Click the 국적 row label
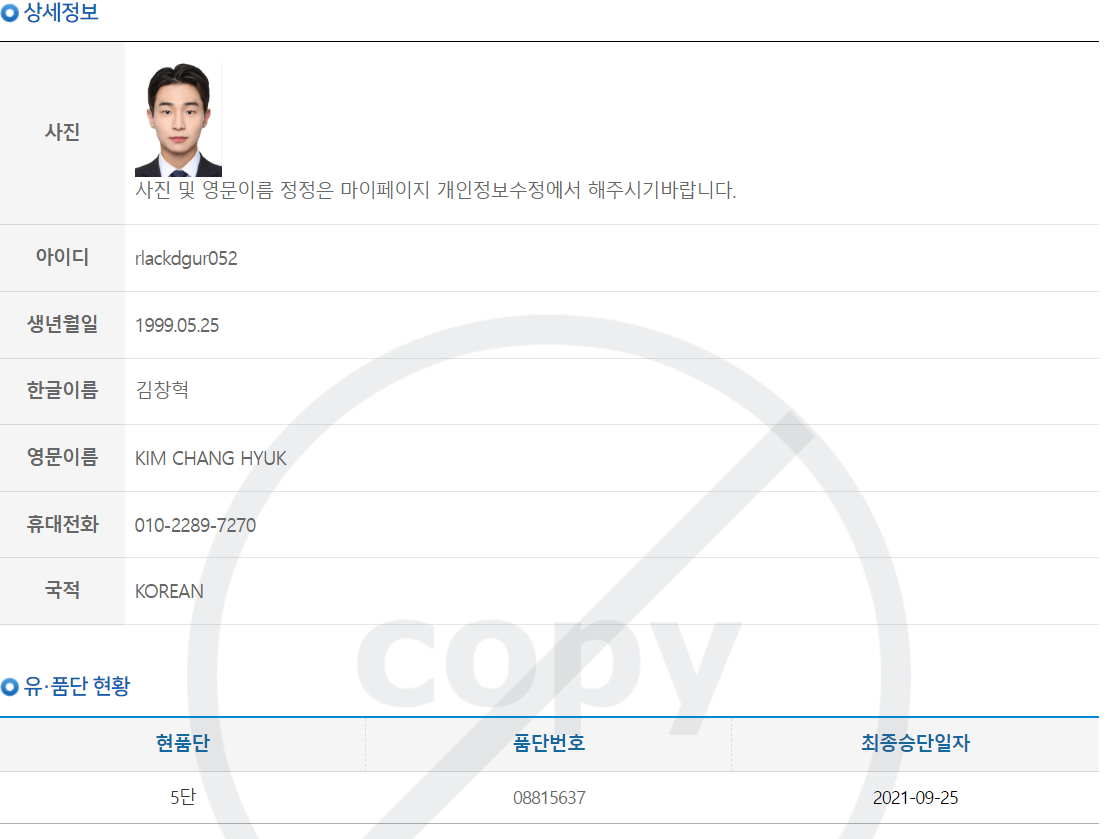The image size is (1117, 839). (x=62, y=590)
